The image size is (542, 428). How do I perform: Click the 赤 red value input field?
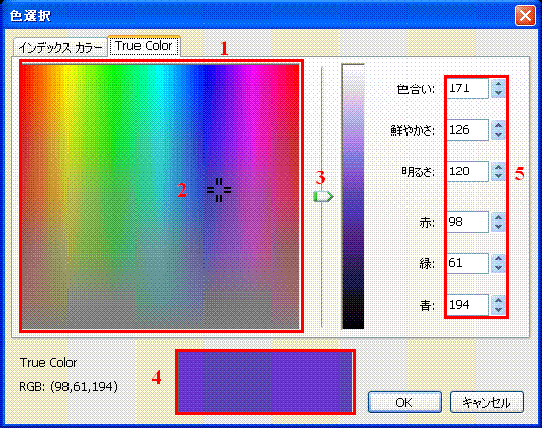[x=467, y=222]
